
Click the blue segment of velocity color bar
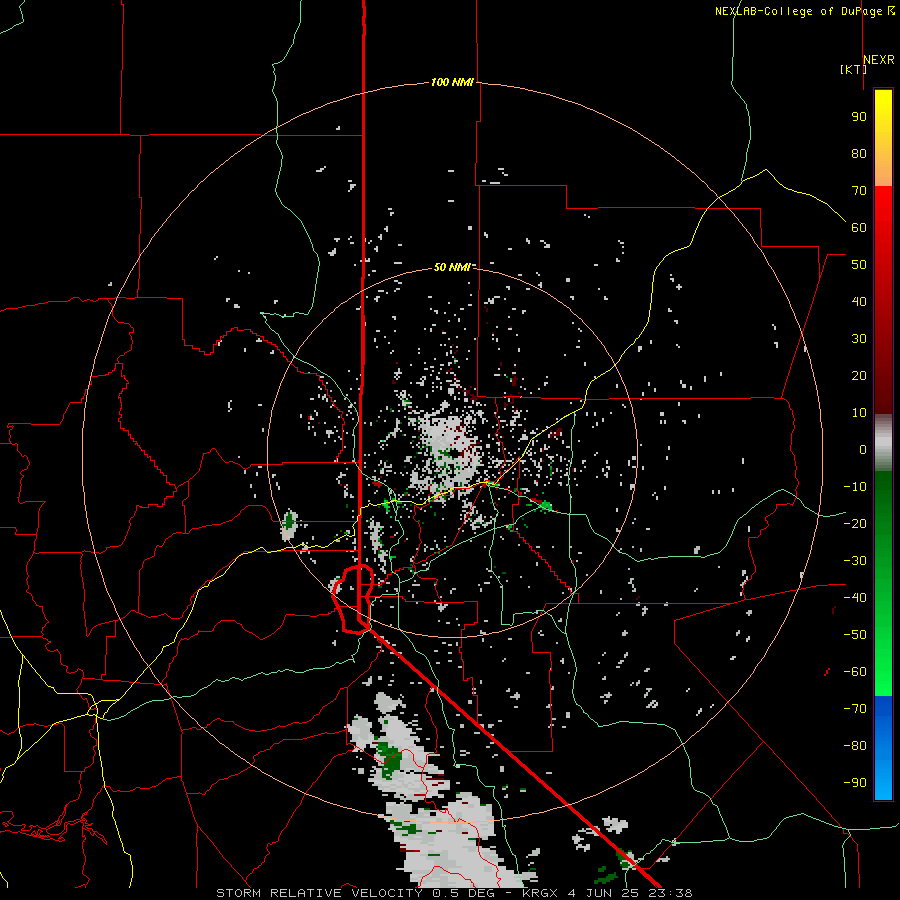(x=883, y=747)
